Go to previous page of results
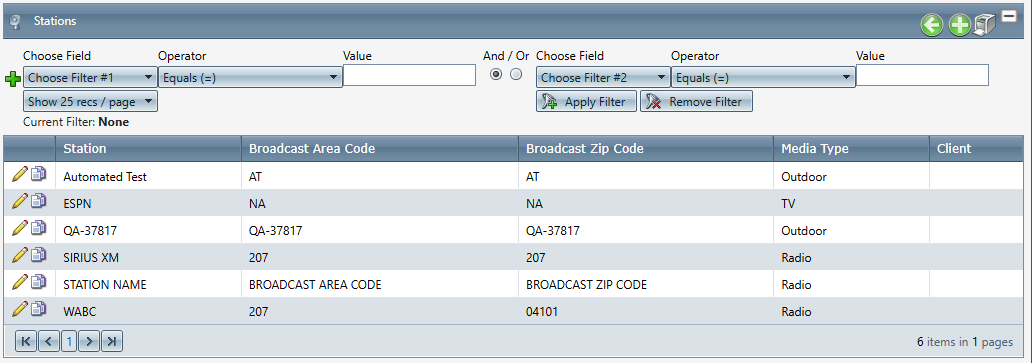1032x363 pixels. [48, 341]
